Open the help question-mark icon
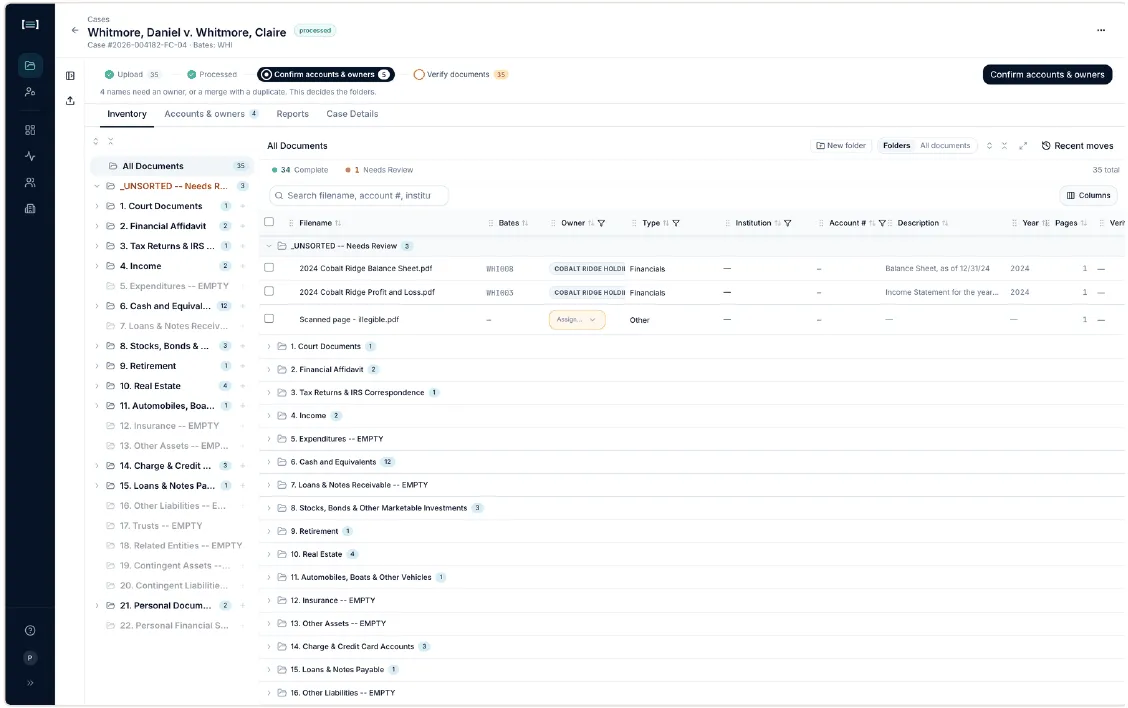The width and height of the screenshot is (1128, 708). [29, 631]
